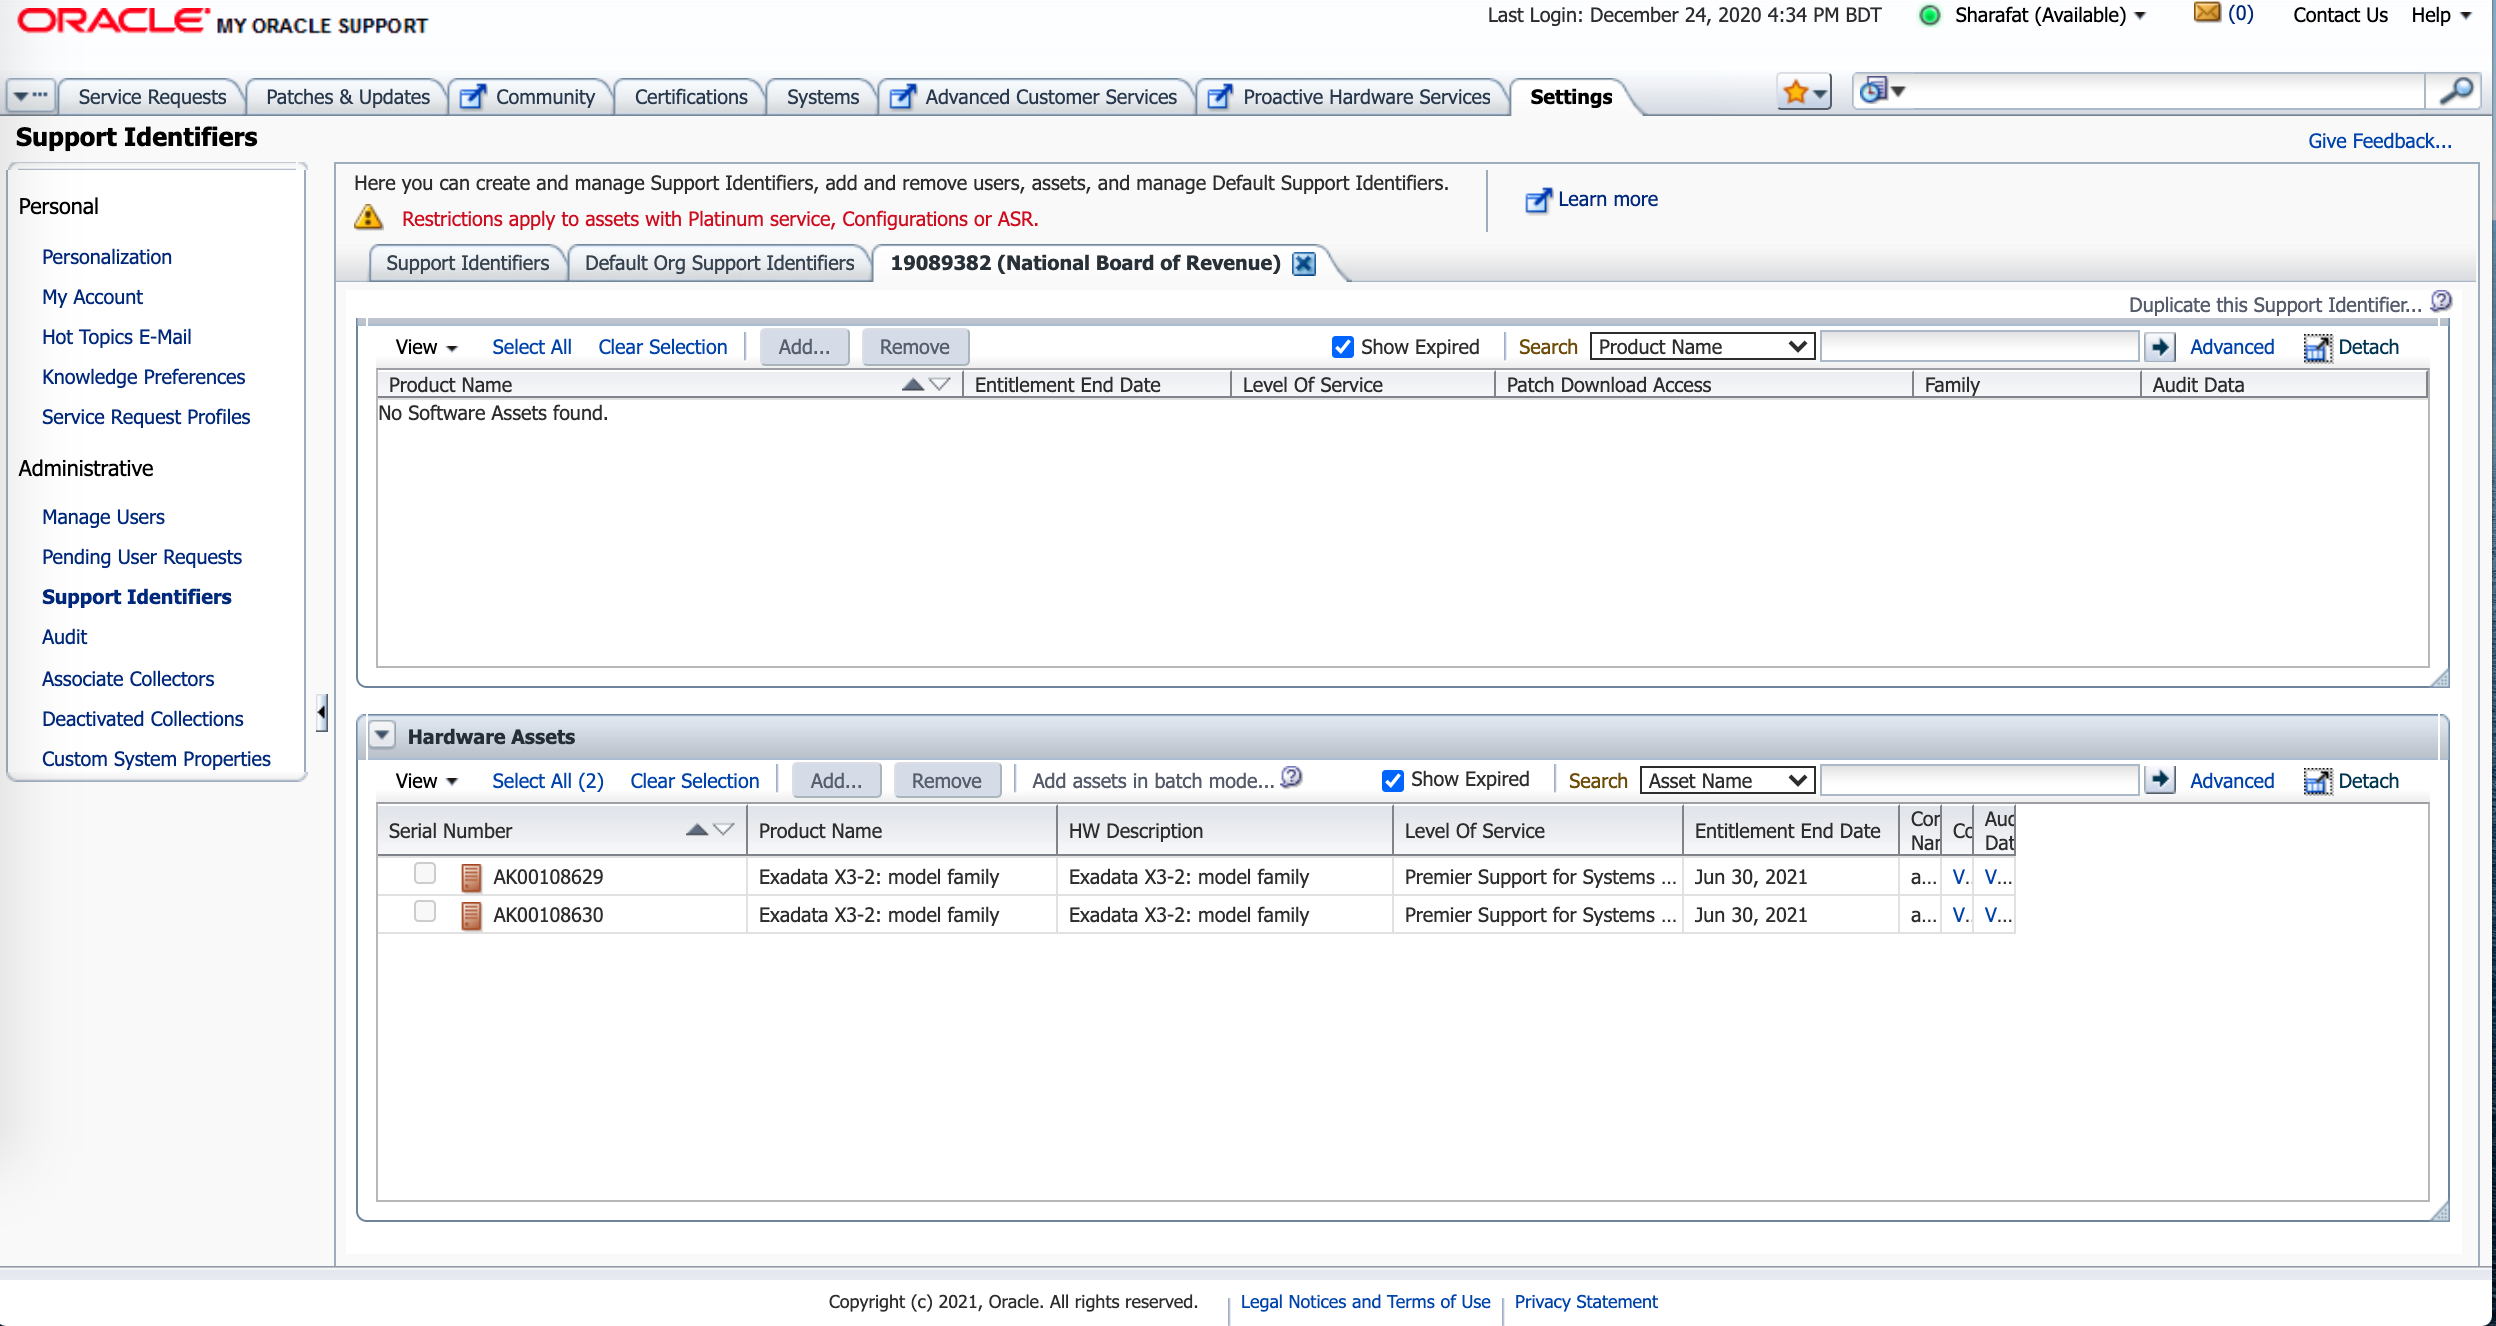Click the top global search field
This screenshot has width=2496, height=1326.
tap(2167, 92)
